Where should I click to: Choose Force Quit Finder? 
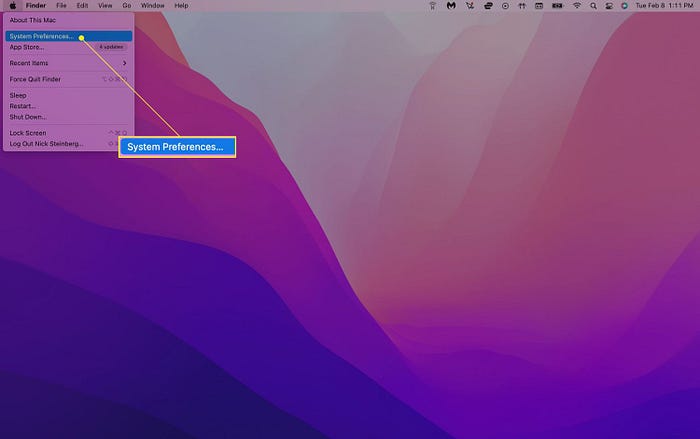pyautogui.click(x=68, y=79)
